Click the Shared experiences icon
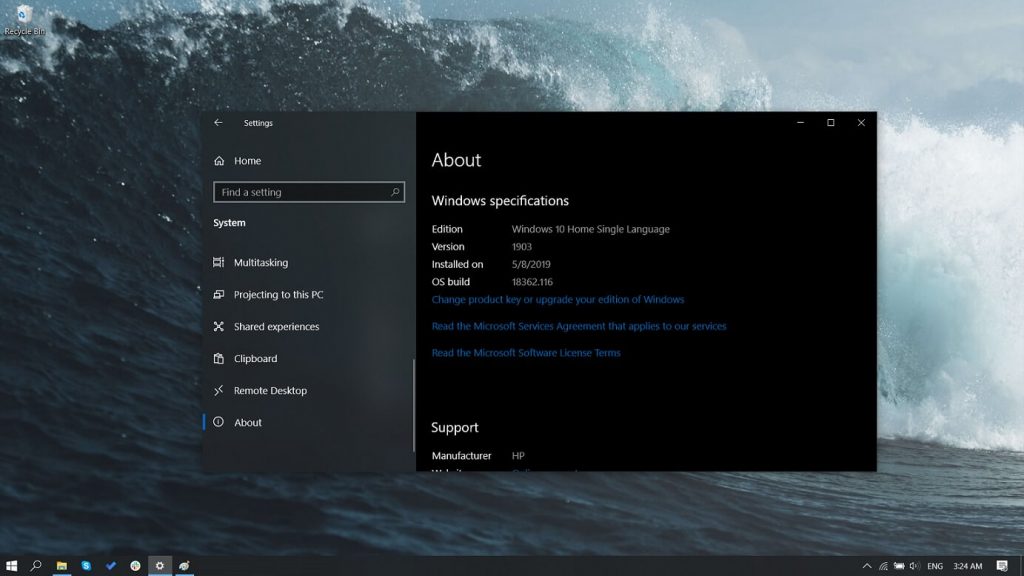The image size is (1024, 576). pos(219,327)
